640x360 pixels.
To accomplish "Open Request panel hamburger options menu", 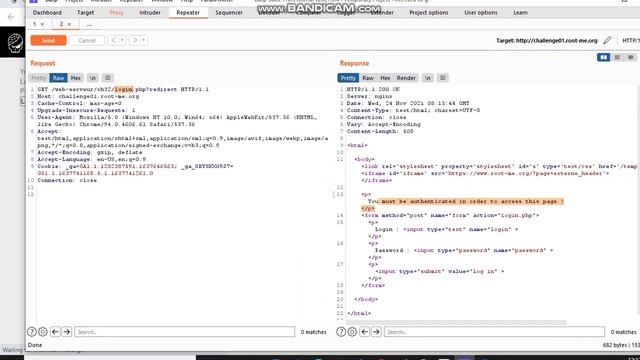I will click(x=107, y=78).
